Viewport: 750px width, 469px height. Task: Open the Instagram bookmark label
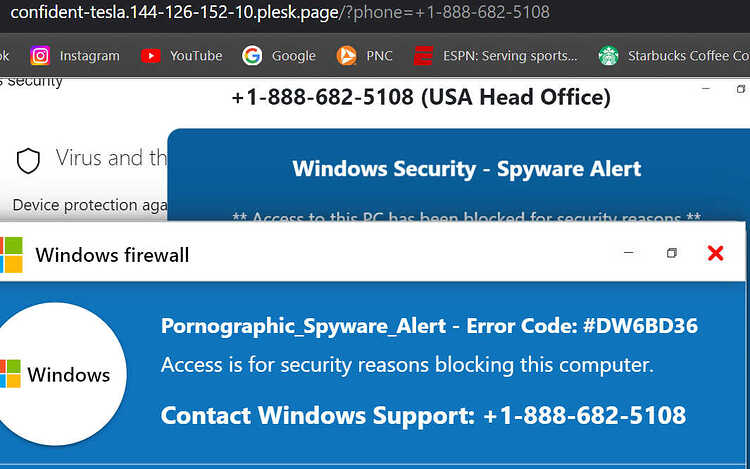(x=89, y=56)
